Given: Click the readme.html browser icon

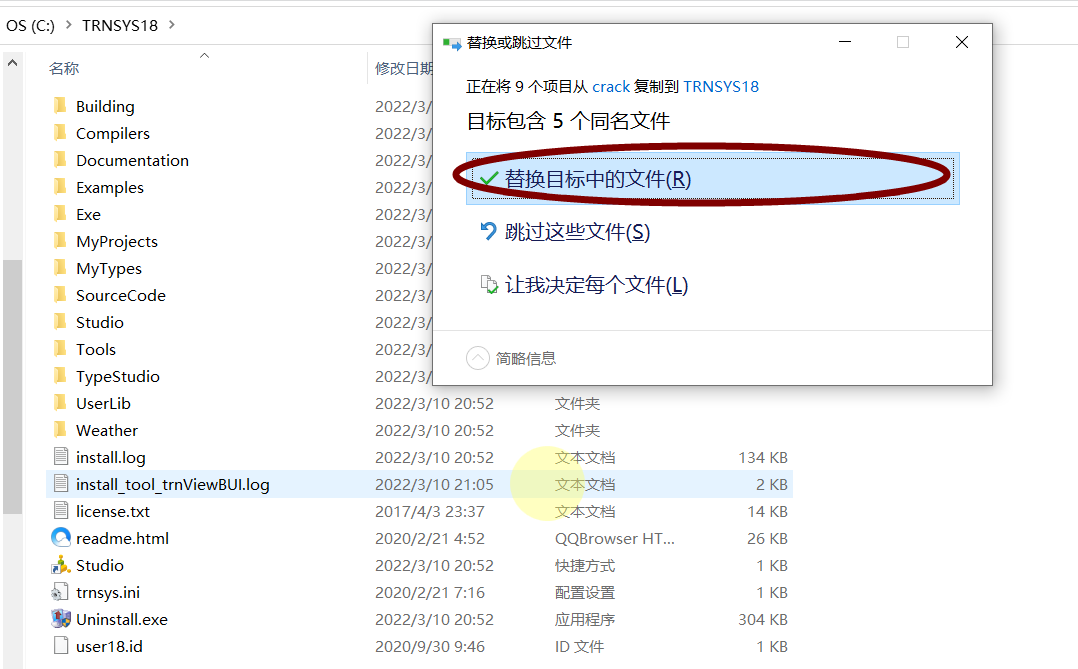Looking at the screenshot, I should (x=61, y=538).
